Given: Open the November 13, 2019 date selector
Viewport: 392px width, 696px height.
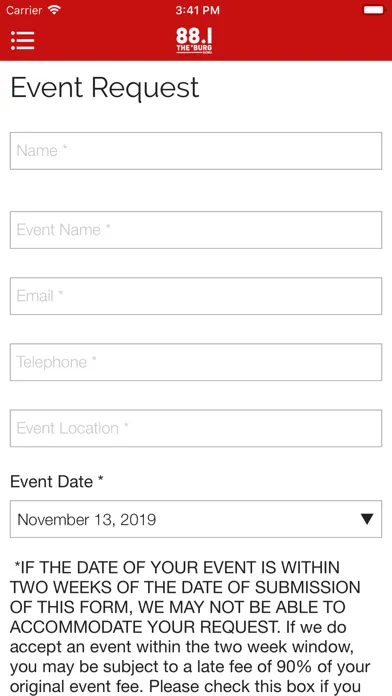Looking at the screenshot, I should coord(196,519).
